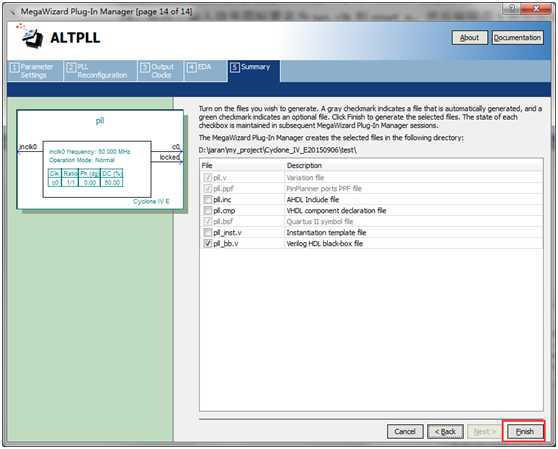Select the 'Instantiation template file' description
Screen dimensions: 558x449
pyautogui.click(x=326, y=233)
